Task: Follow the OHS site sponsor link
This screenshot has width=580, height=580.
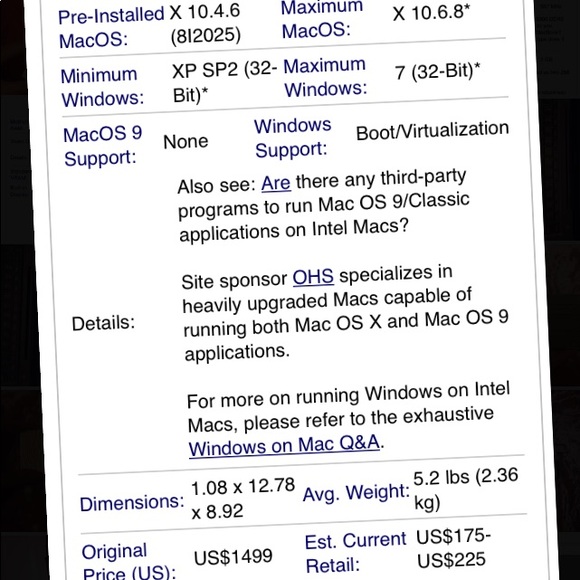Action: pos(313,277)
